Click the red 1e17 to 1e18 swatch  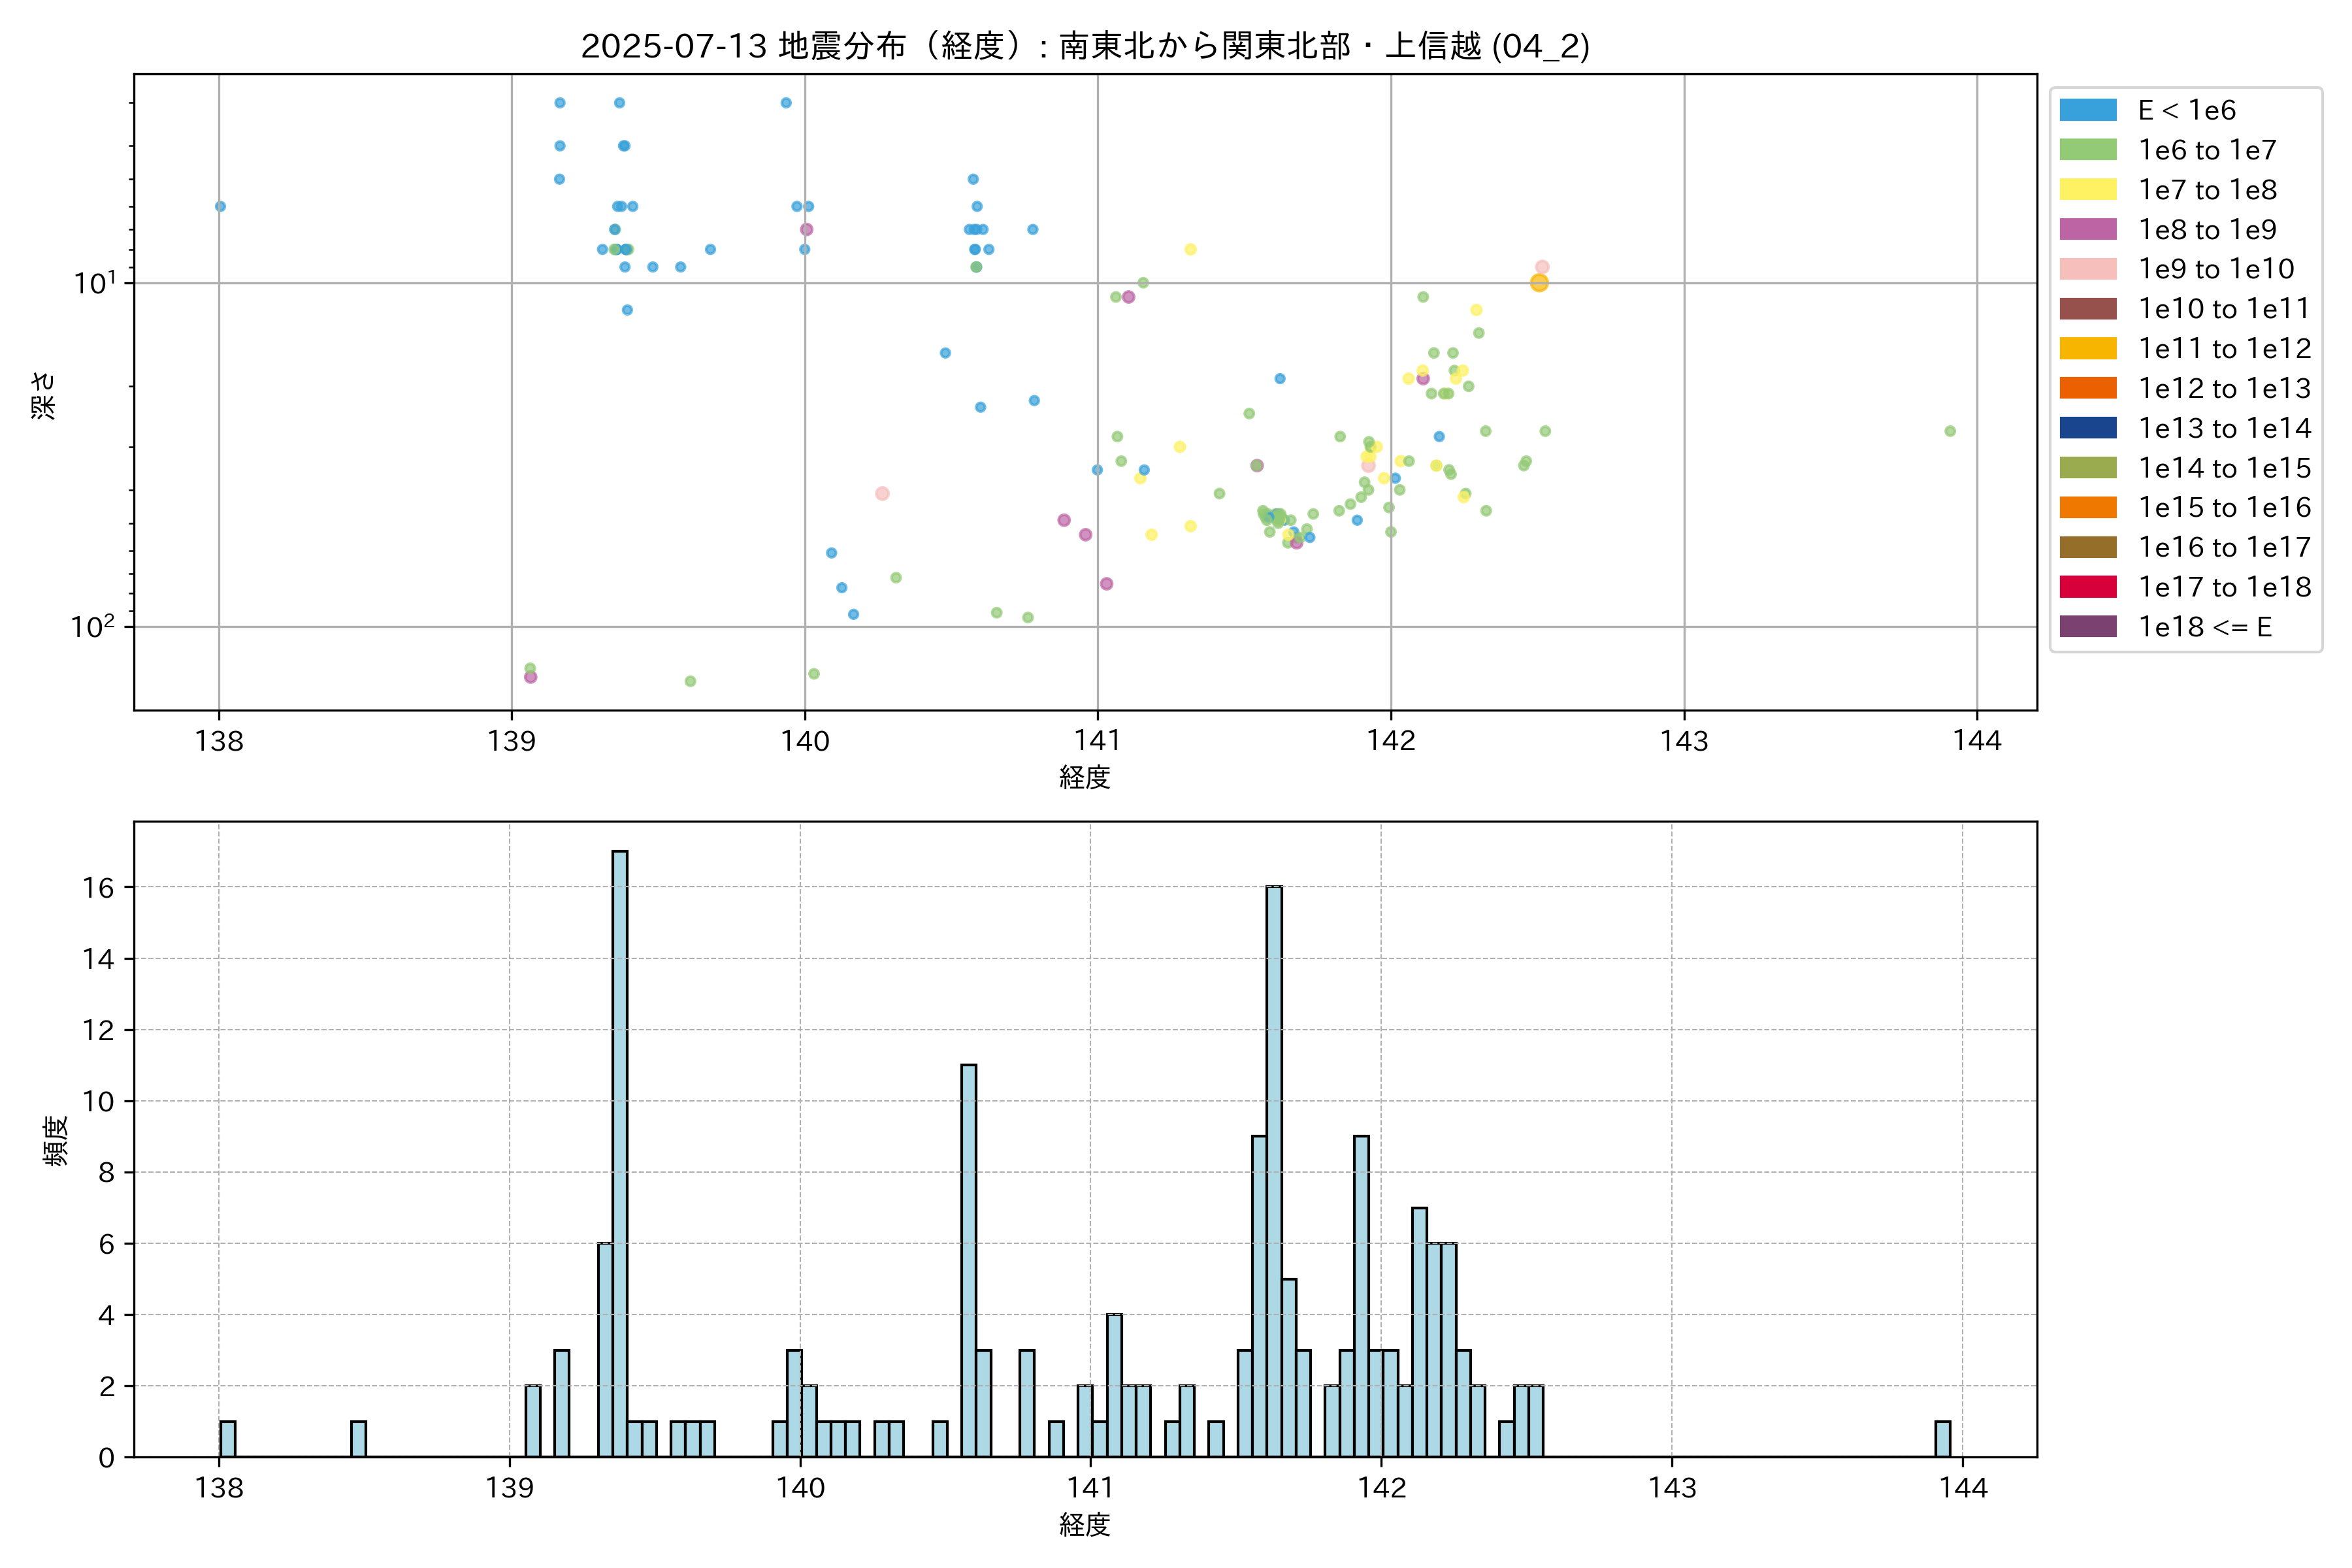(2087, 587)
